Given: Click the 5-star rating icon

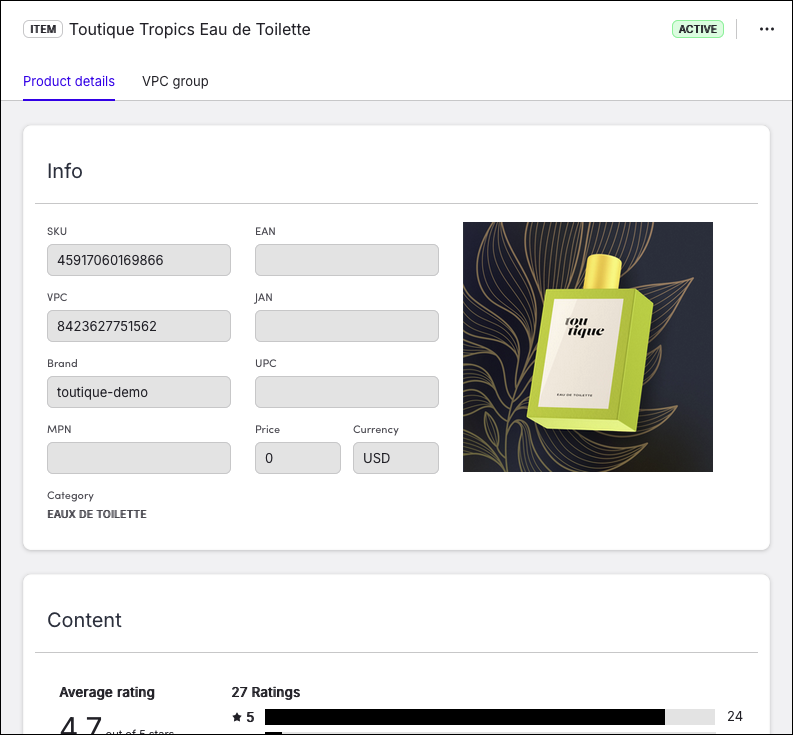Looking at the screenshot, I should 237,717.
